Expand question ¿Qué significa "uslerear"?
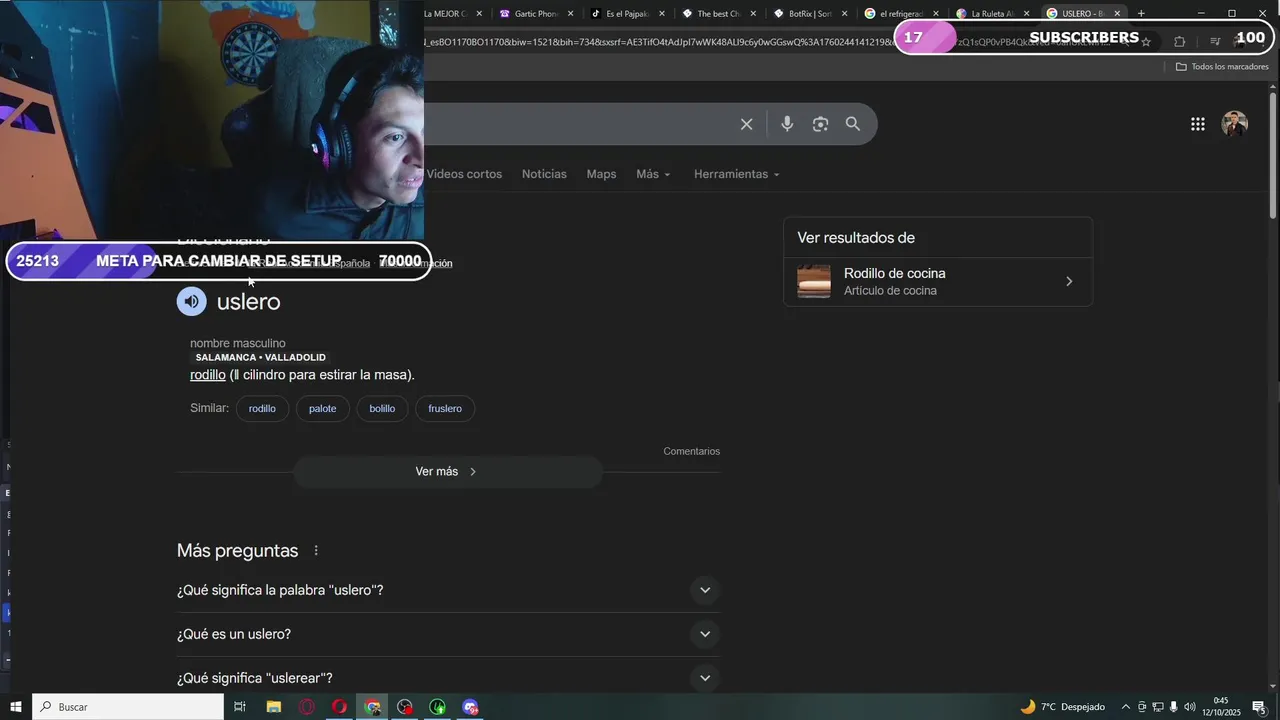The width and height of the screenshot is (1280, 720). (x=448, y=678)
